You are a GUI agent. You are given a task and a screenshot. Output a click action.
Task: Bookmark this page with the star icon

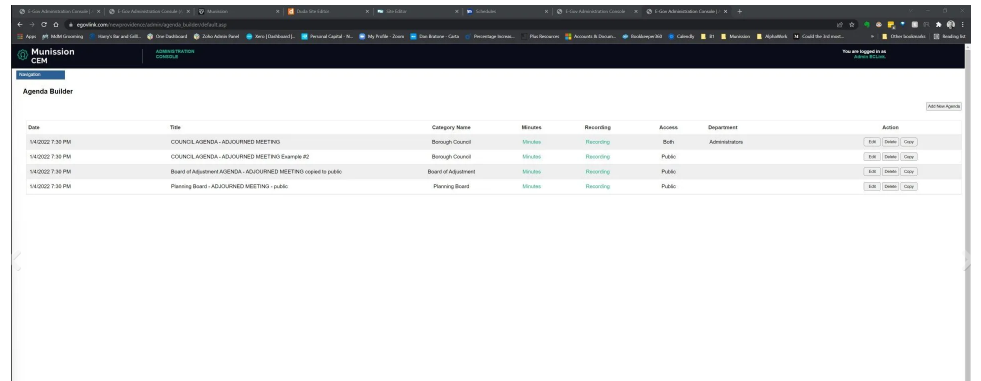pyautogui.click(x=851, y=24)
